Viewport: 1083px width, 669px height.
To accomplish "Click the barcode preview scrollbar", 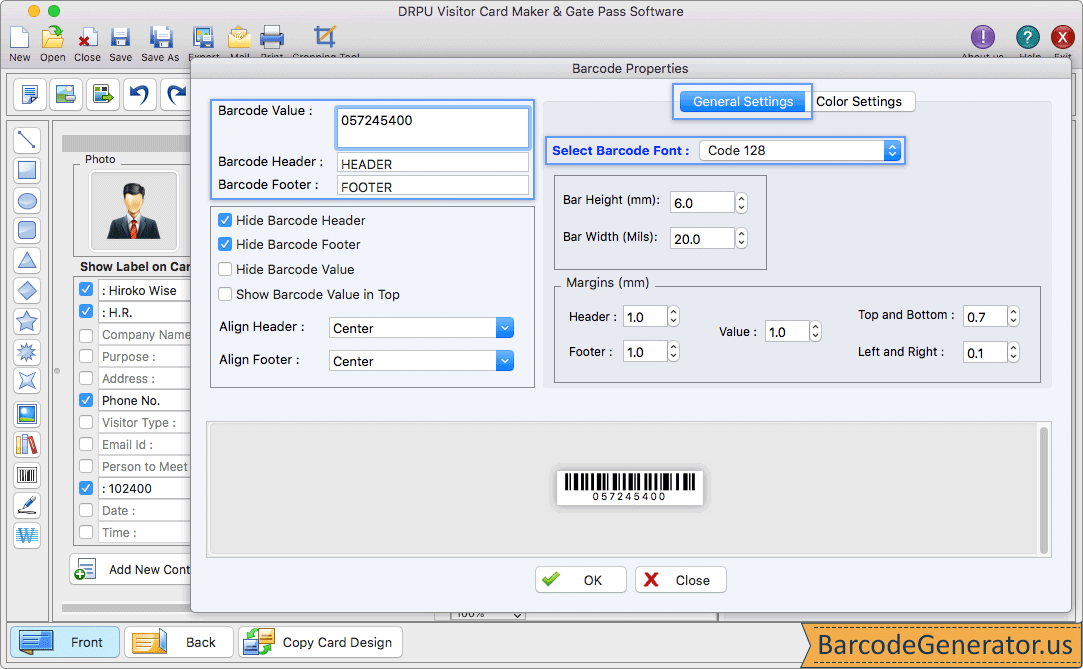I will [1044, 489].
